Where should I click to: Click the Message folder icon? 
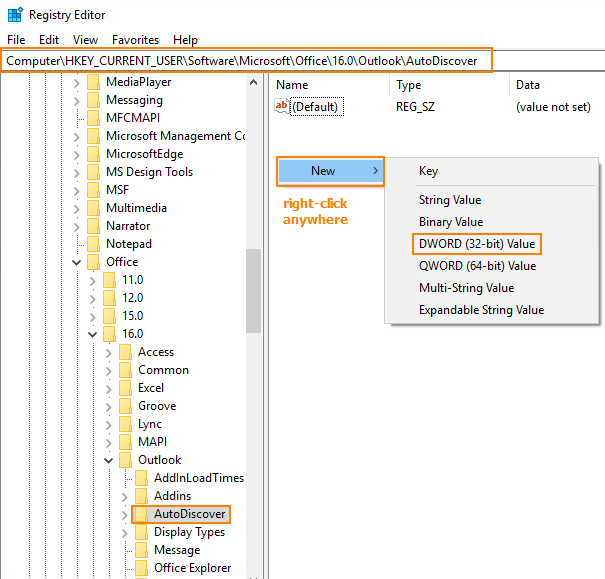[142, 550]
